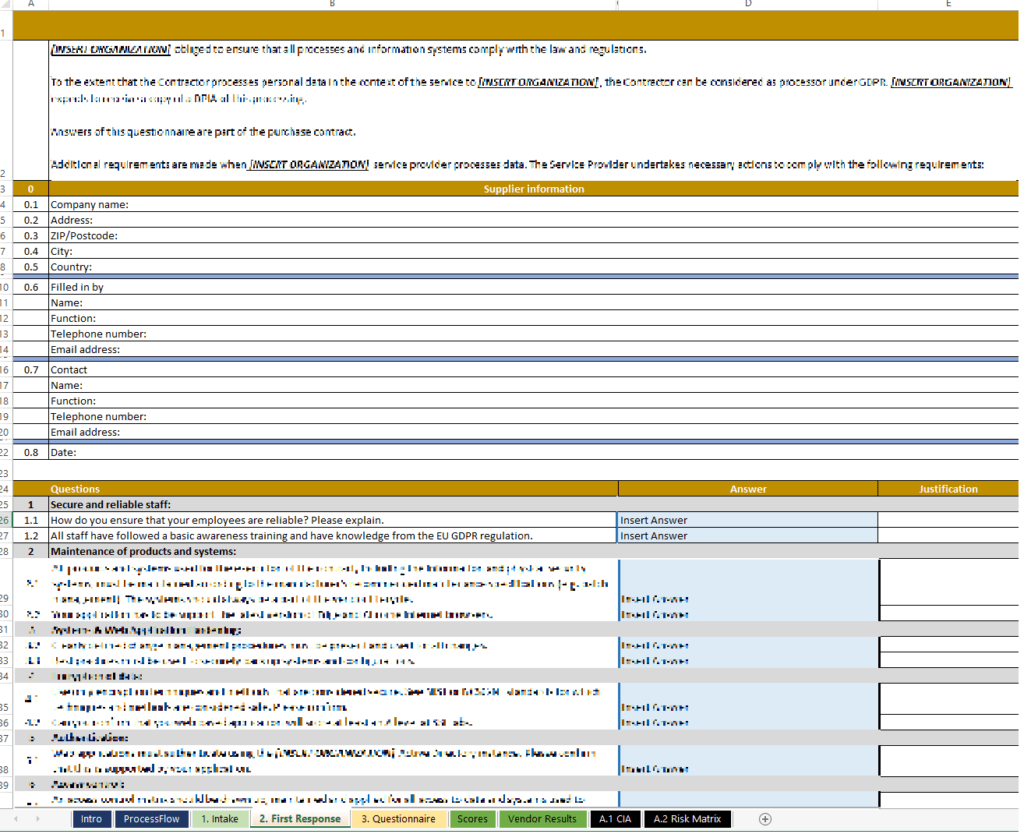Click the cell beside Company name label

747,204
